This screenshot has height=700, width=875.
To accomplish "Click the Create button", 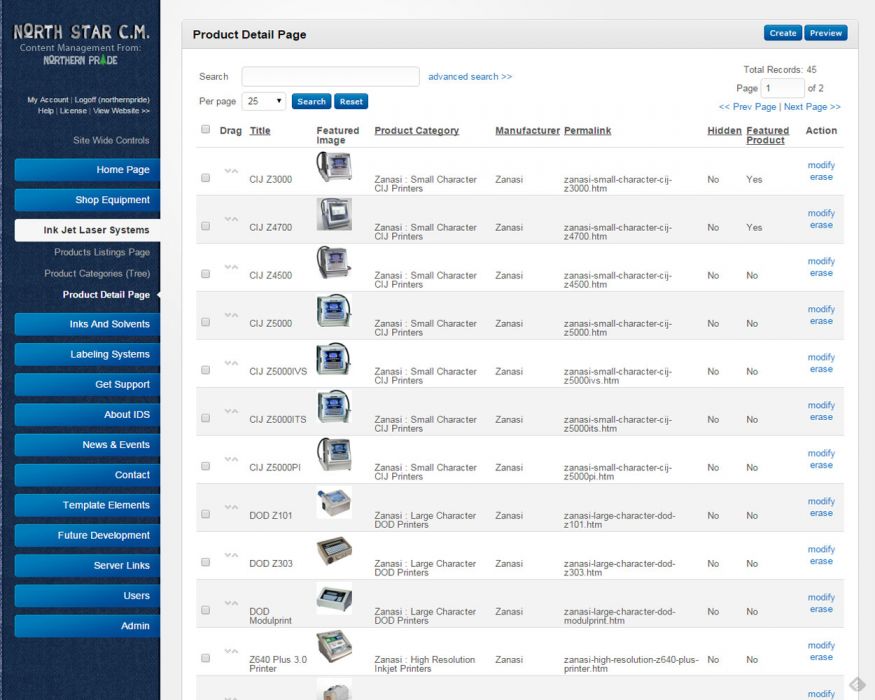I will pyautogui.click(x=782, y=33).
